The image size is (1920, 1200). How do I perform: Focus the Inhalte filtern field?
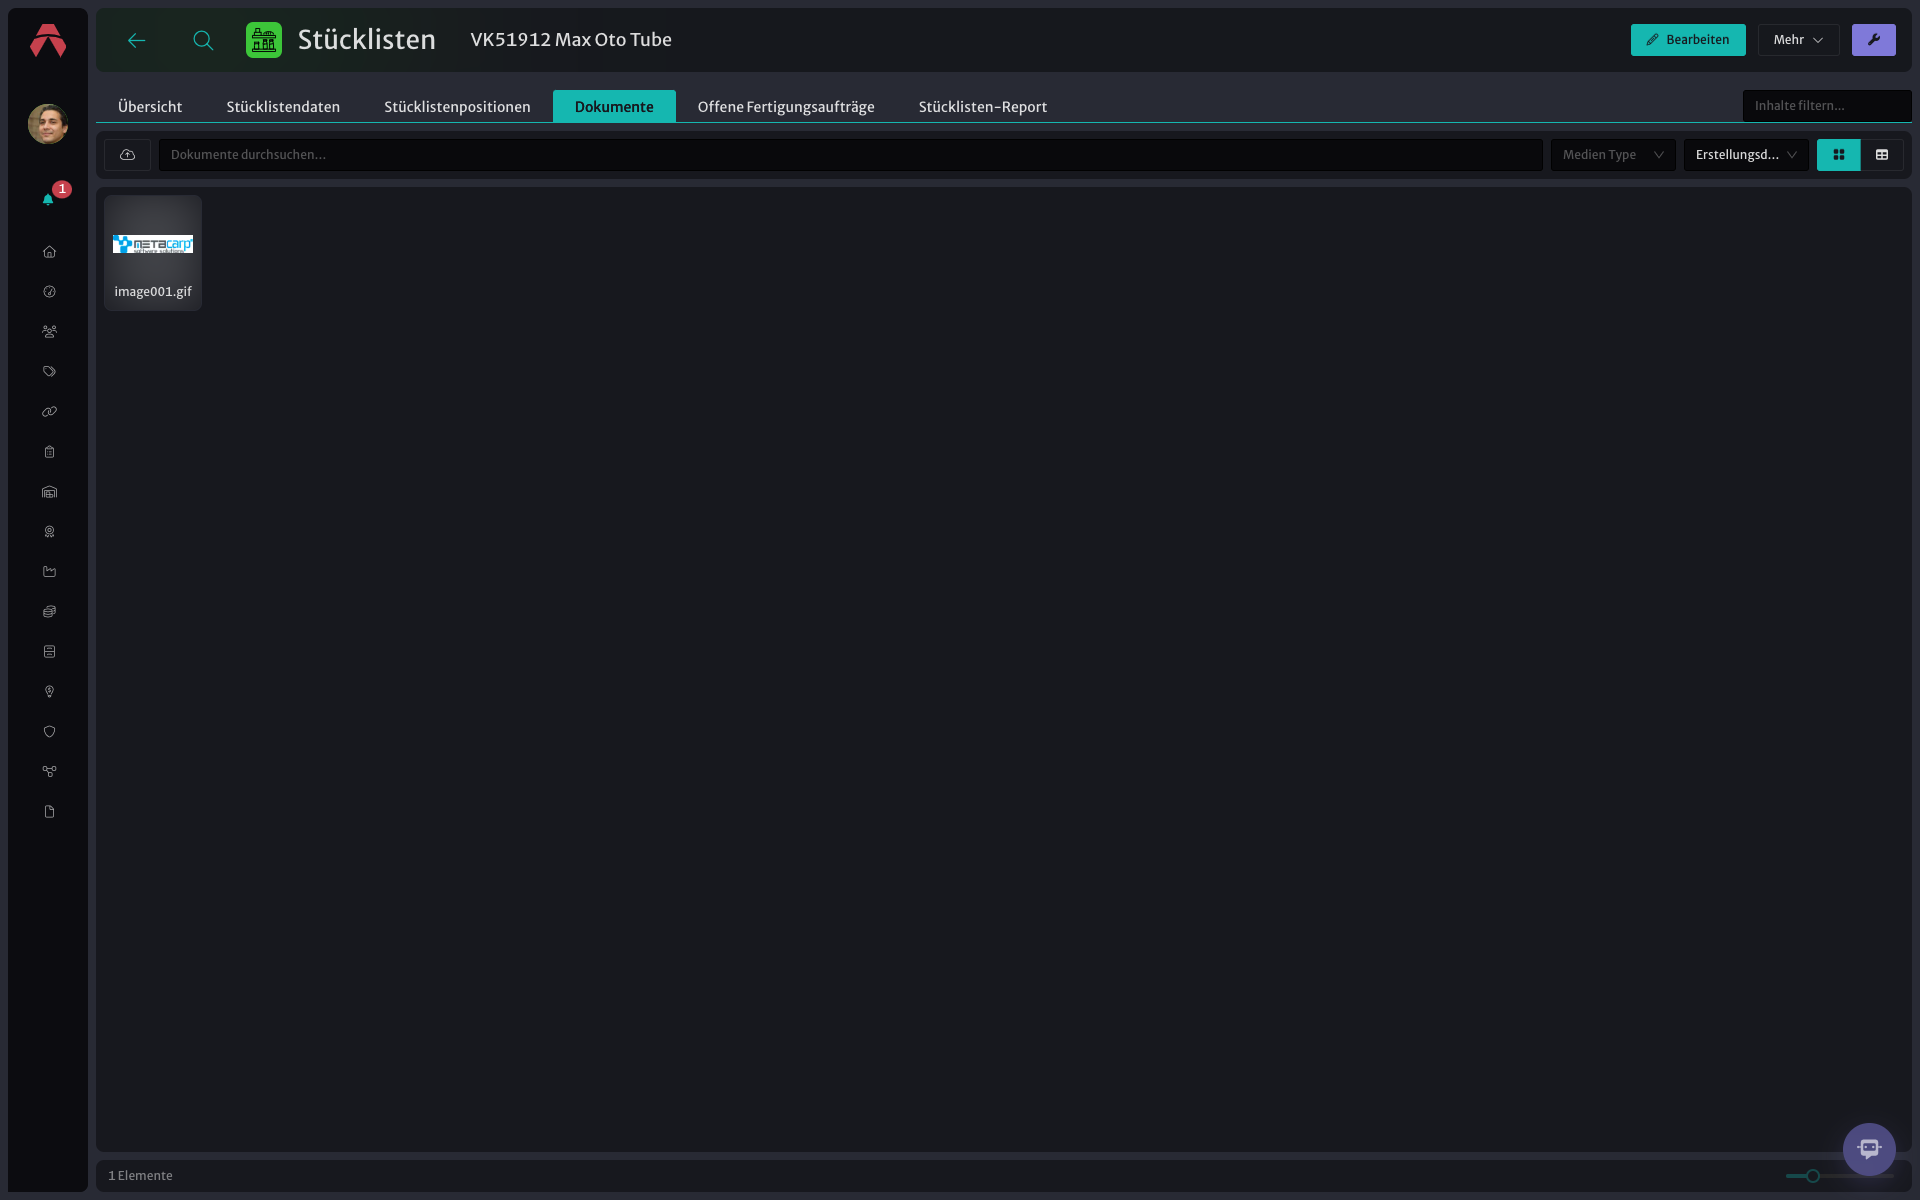pos(1826,106)
